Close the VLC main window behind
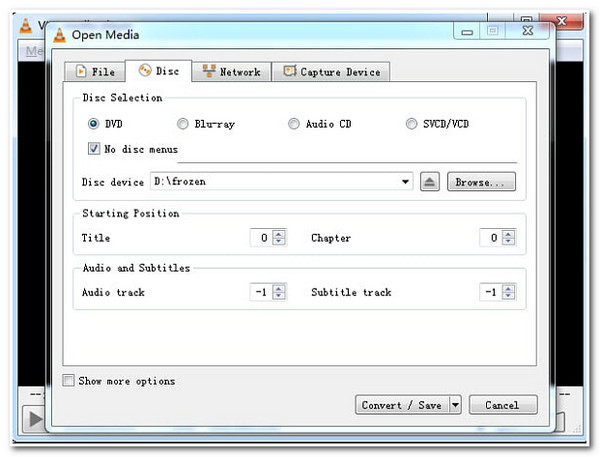The image size is (600, 457). (561, 21)
